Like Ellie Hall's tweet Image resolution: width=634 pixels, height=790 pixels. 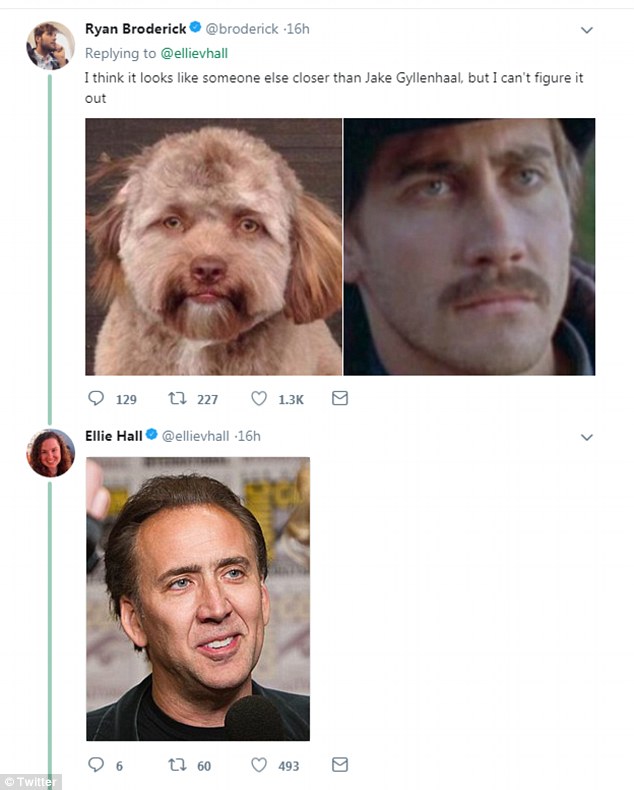pos(259,765)
